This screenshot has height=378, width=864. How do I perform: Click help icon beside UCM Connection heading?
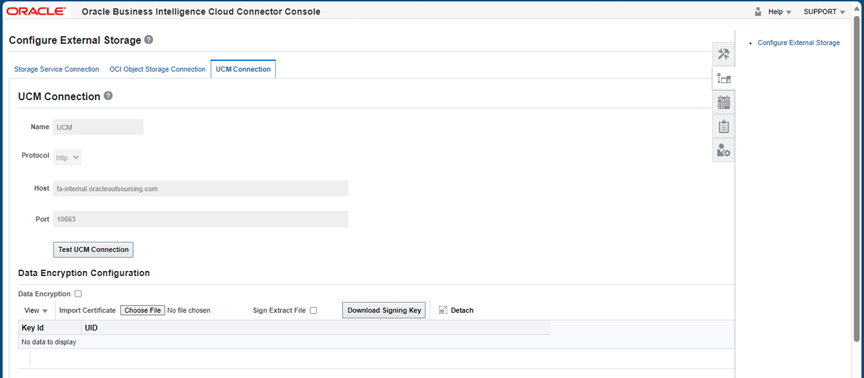click(108, 96)
